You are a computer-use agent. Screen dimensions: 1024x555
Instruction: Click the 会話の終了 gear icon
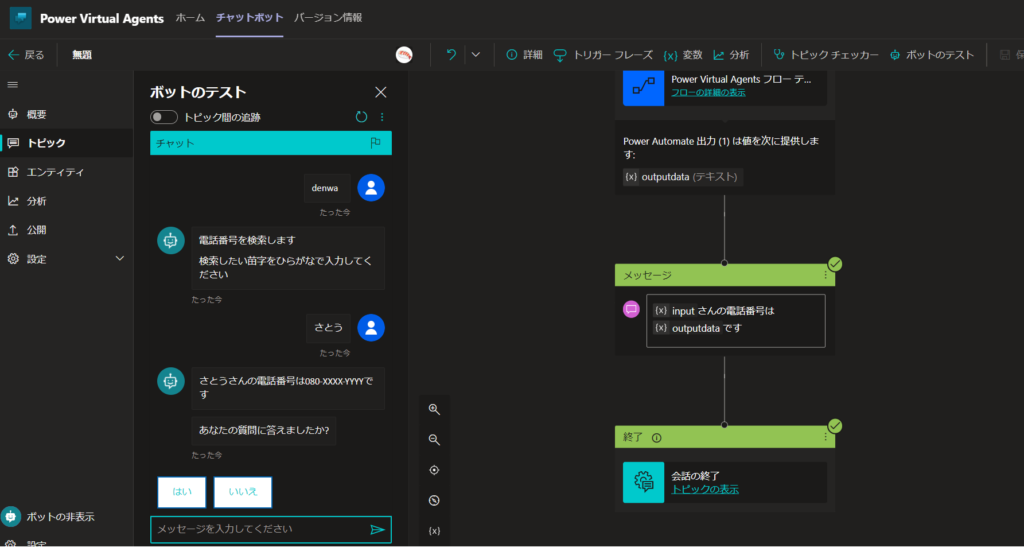click(x=643, y=483)
